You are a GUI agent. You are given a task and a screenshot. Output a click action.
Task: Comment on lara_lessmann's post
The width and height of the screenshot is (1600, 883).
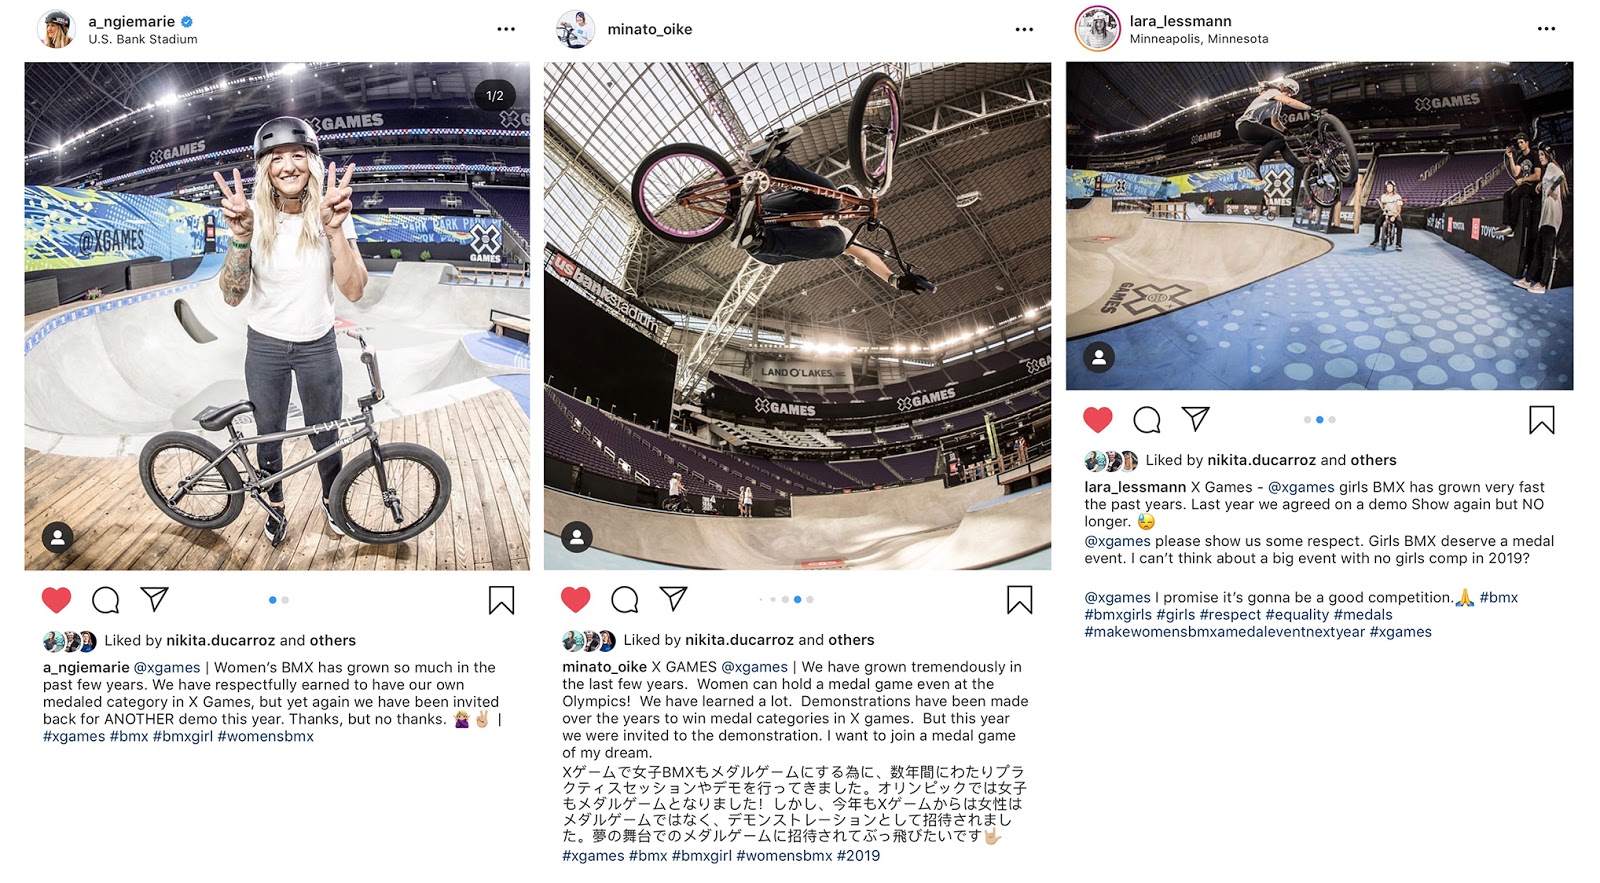pos(1147,420)
